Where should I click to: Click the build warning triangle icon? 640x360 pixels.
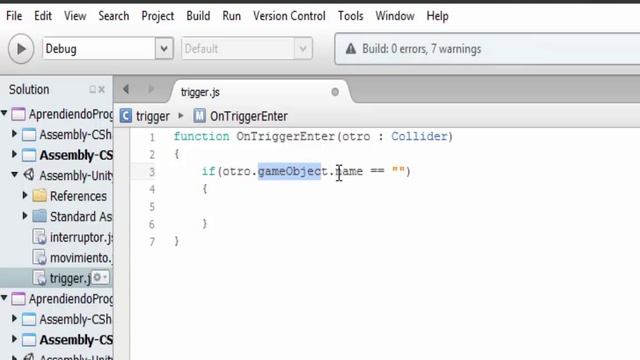pos(351,49)
